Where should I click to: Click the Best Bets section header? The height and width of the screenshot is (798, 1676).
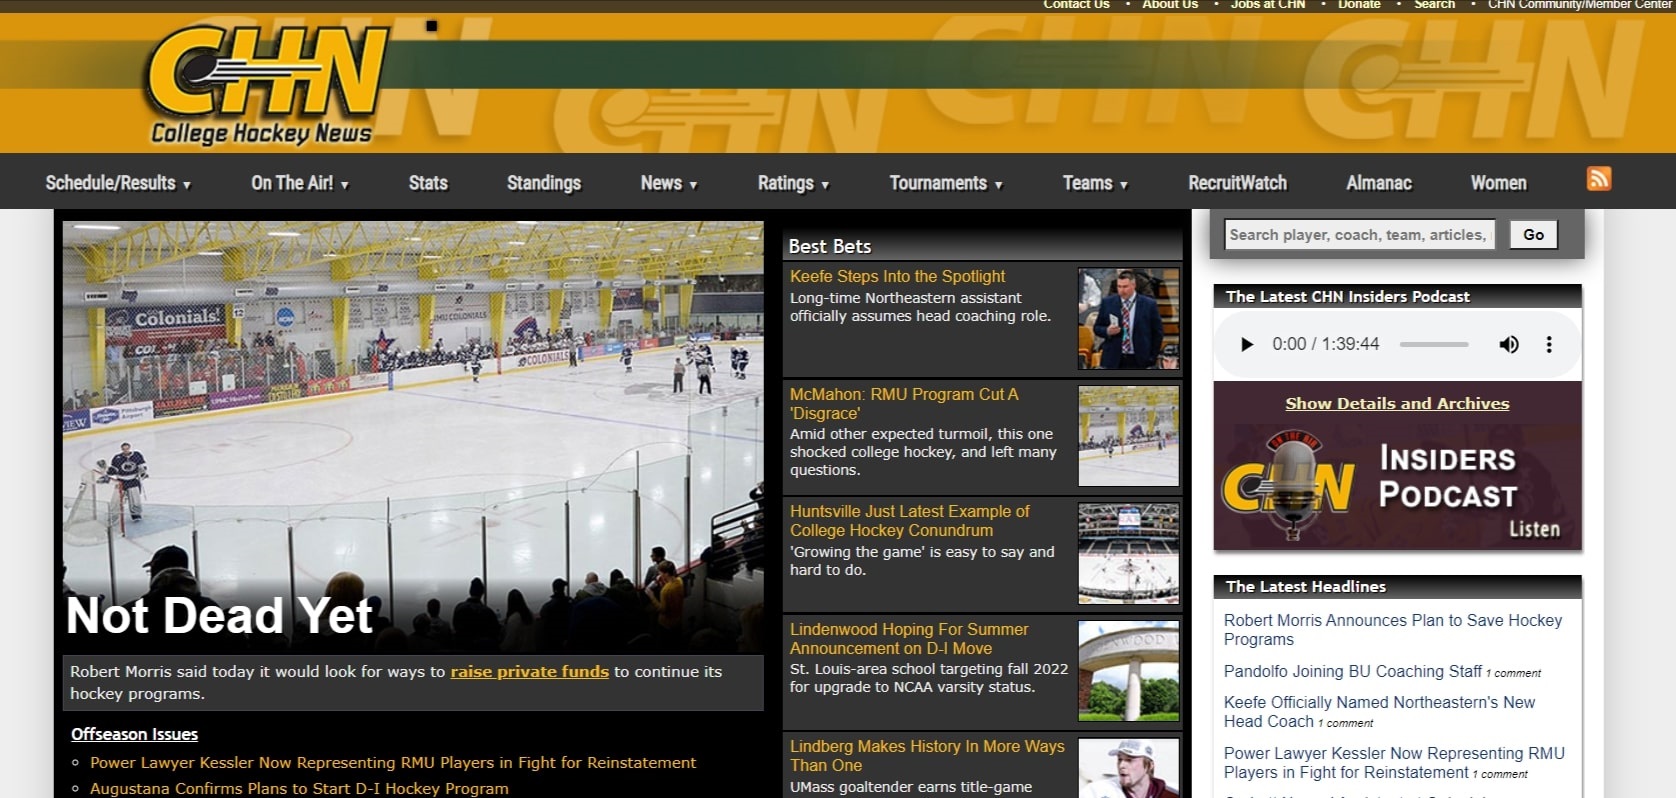click(982, 246)
